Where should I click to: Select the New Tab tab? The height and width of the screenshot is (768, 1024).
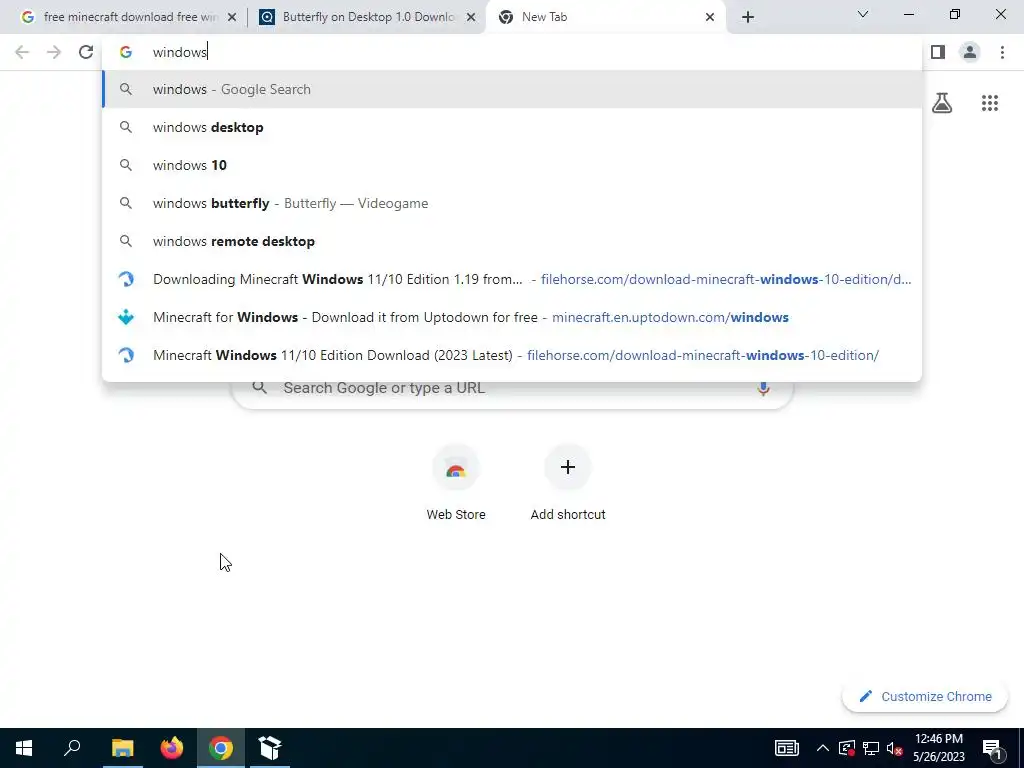(x=604, y=17)
